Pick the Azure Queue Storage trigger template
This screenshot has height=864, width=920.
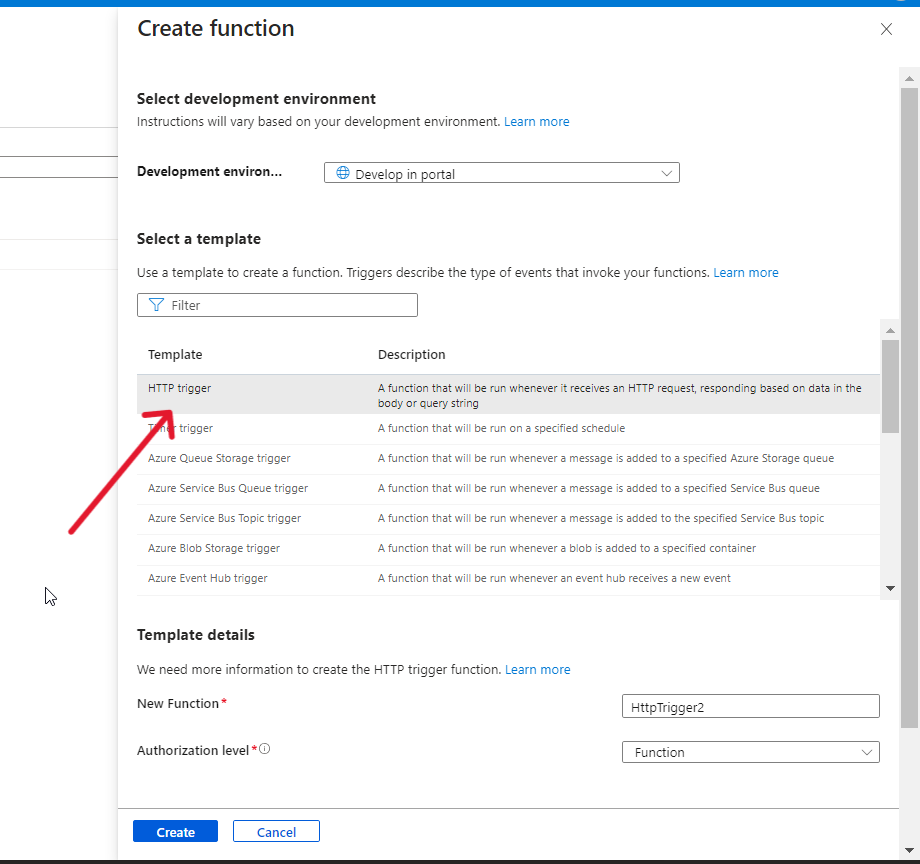click(219, 458)
